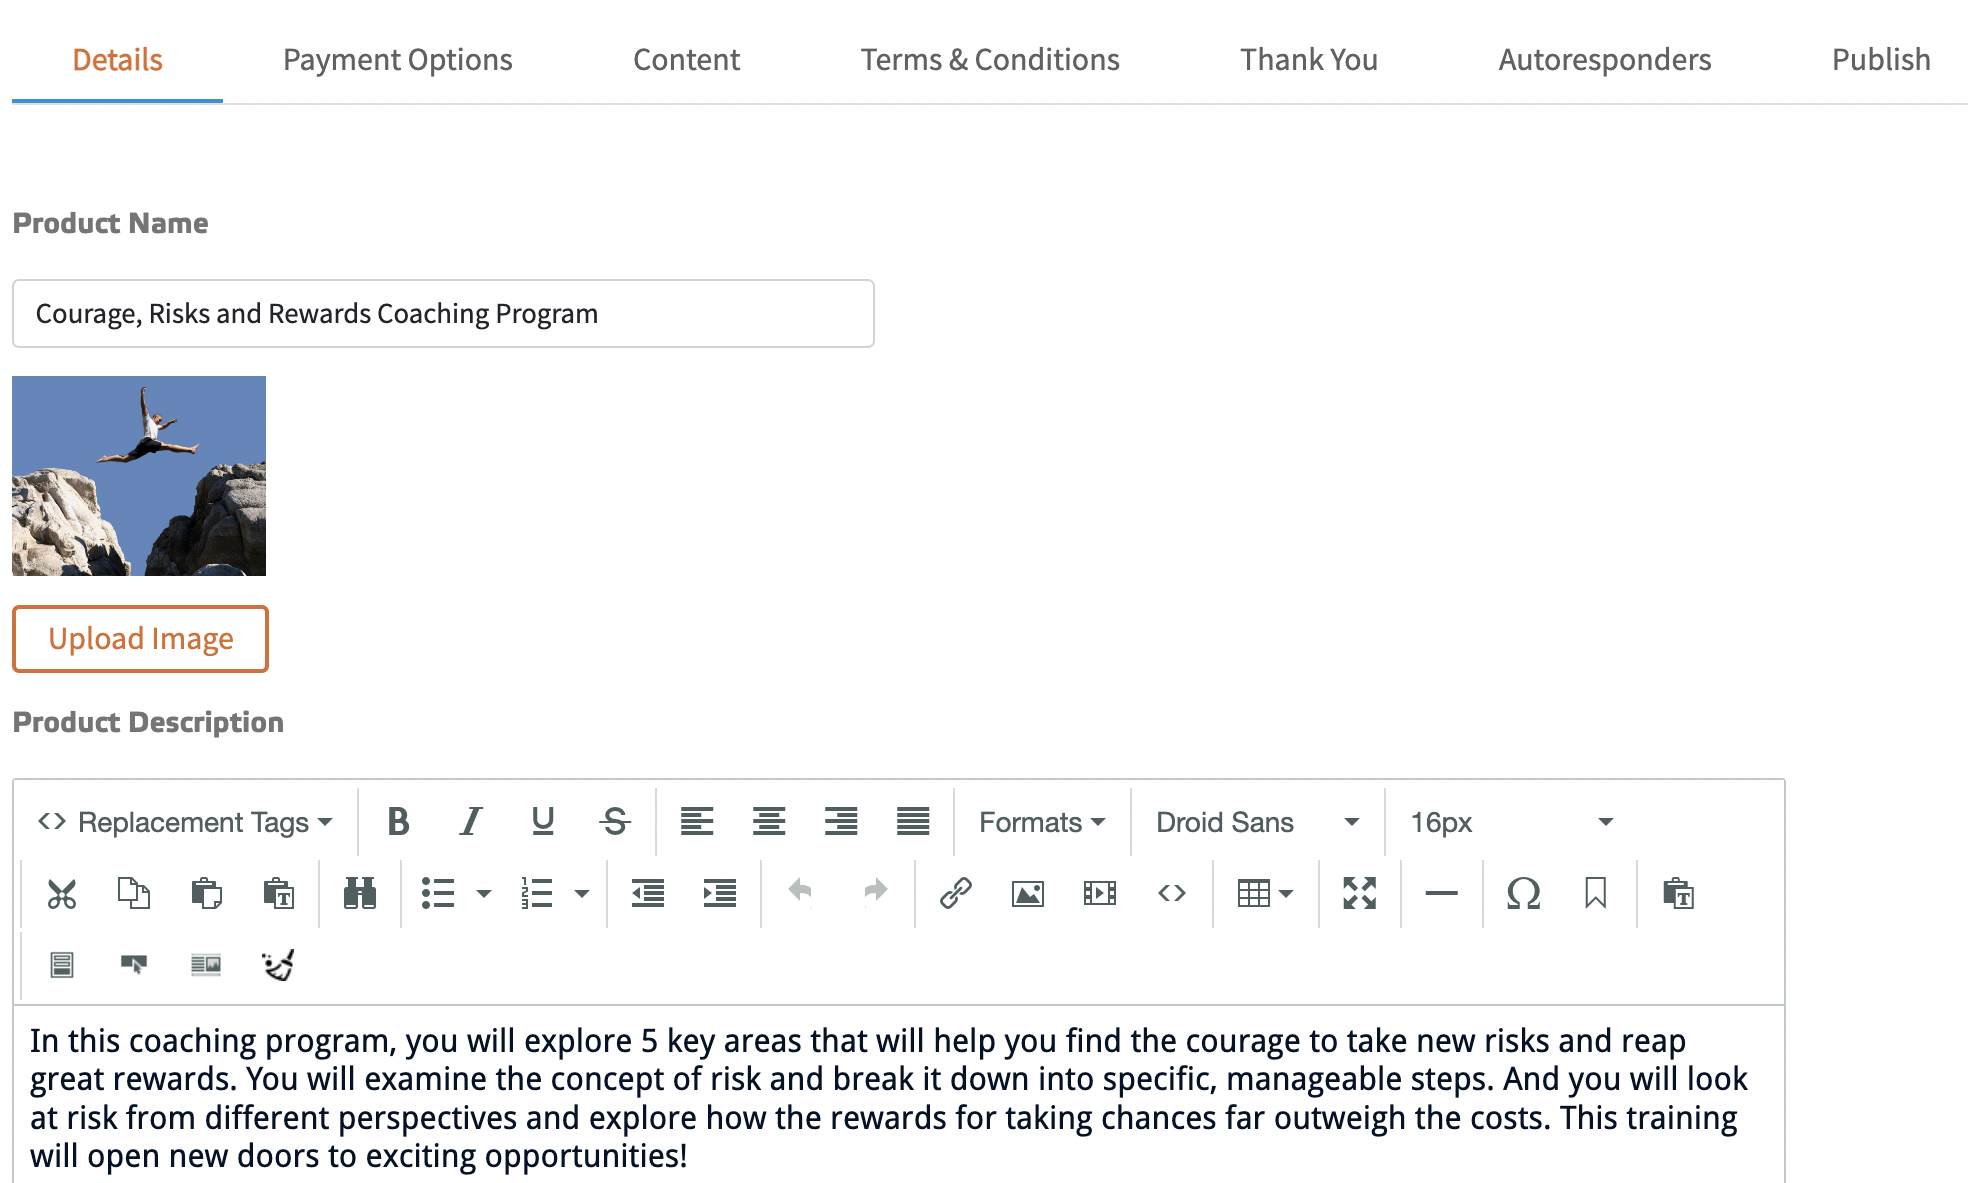This screenshot has width=1968, height=1183.
Task: Center align the text
Action: click(768, 821)
